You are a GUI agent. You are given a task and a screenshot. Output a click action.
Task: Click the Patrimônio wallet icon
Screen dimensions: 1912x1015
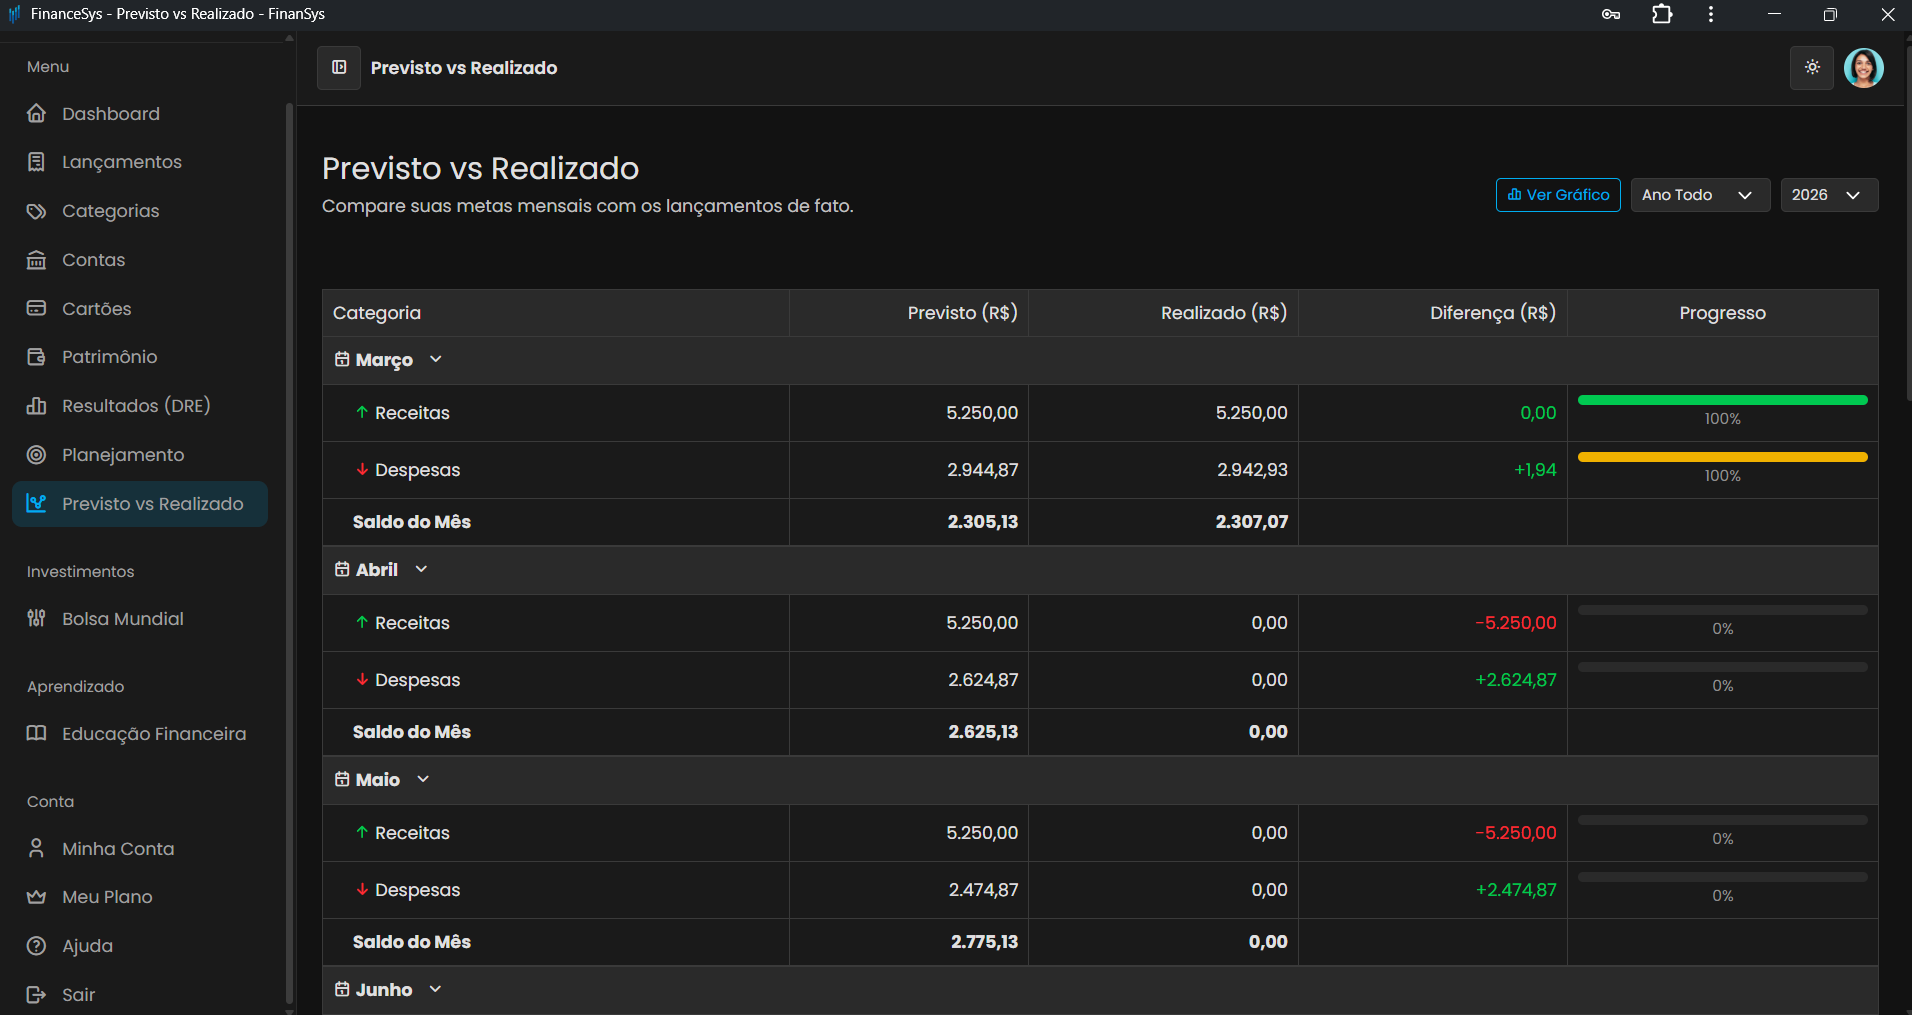37,357
